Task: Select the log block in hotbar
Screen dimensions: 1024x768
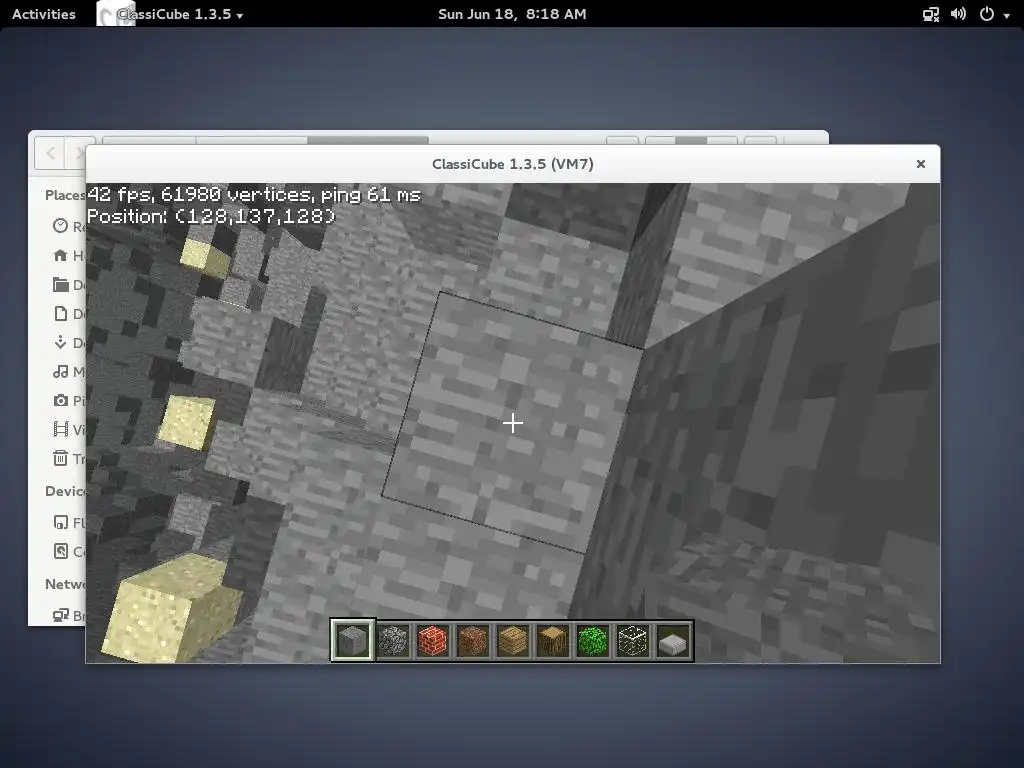Action: [x=552, y=641]
